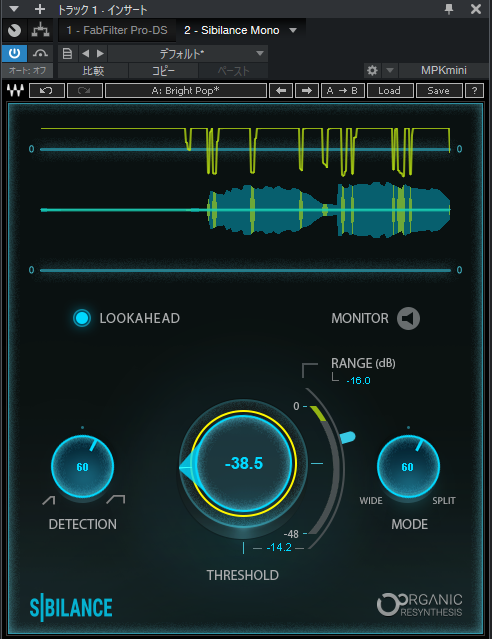This screenshot has height=639, width=492.
Task: Expand the dropdown after Sibilance Mono
Action: coord(293,30)
